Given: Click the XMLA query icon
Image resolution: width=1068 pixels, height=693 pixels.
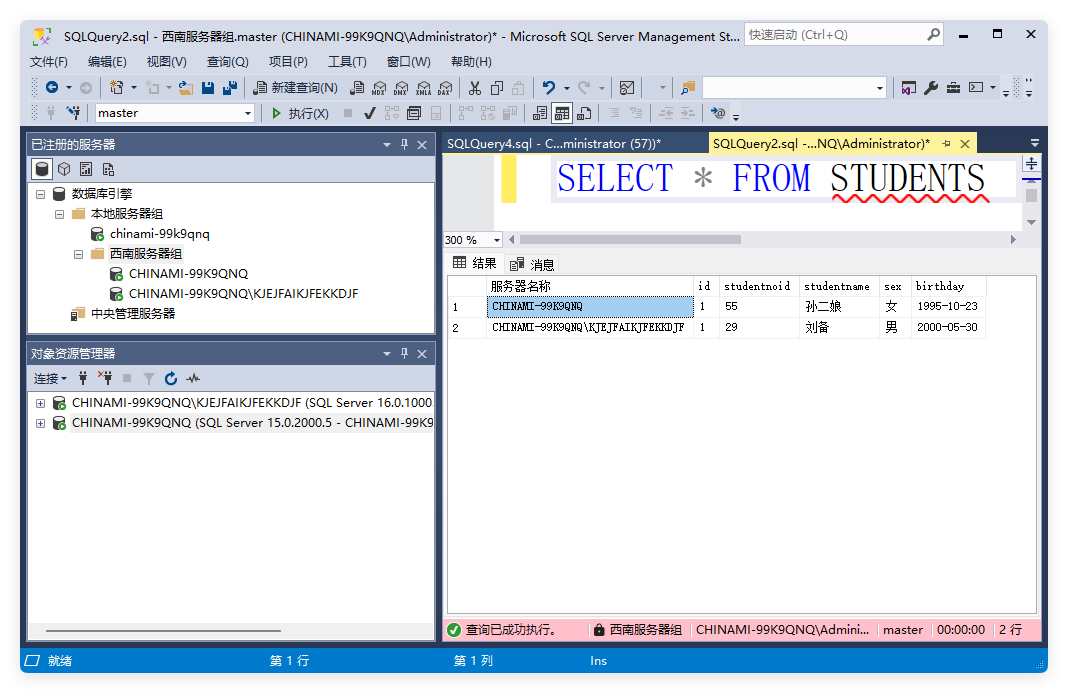Looking at the screenshot, I should coord(424,88).
